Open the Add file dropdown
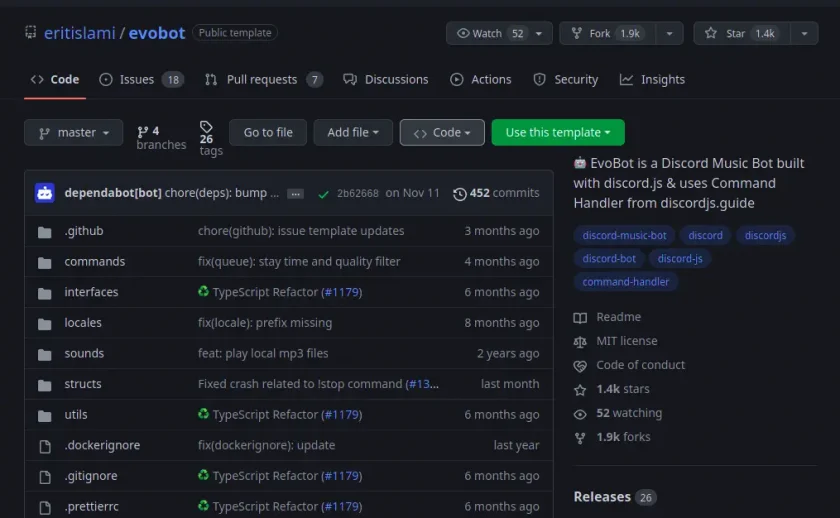 [353, 132]
